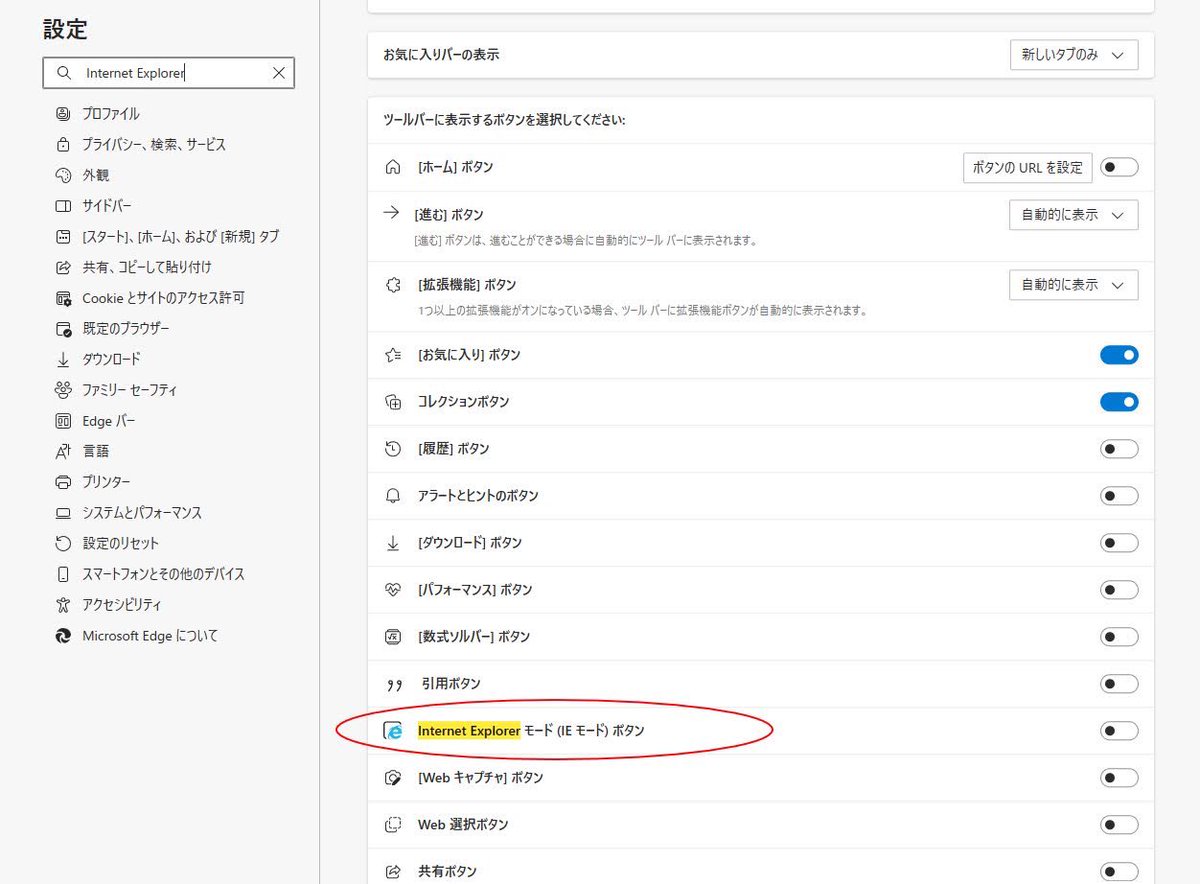Click the bell icon beside アラートとヒントのボタン
Viewport: 1200px width, 884px height.
coord(393,496)
